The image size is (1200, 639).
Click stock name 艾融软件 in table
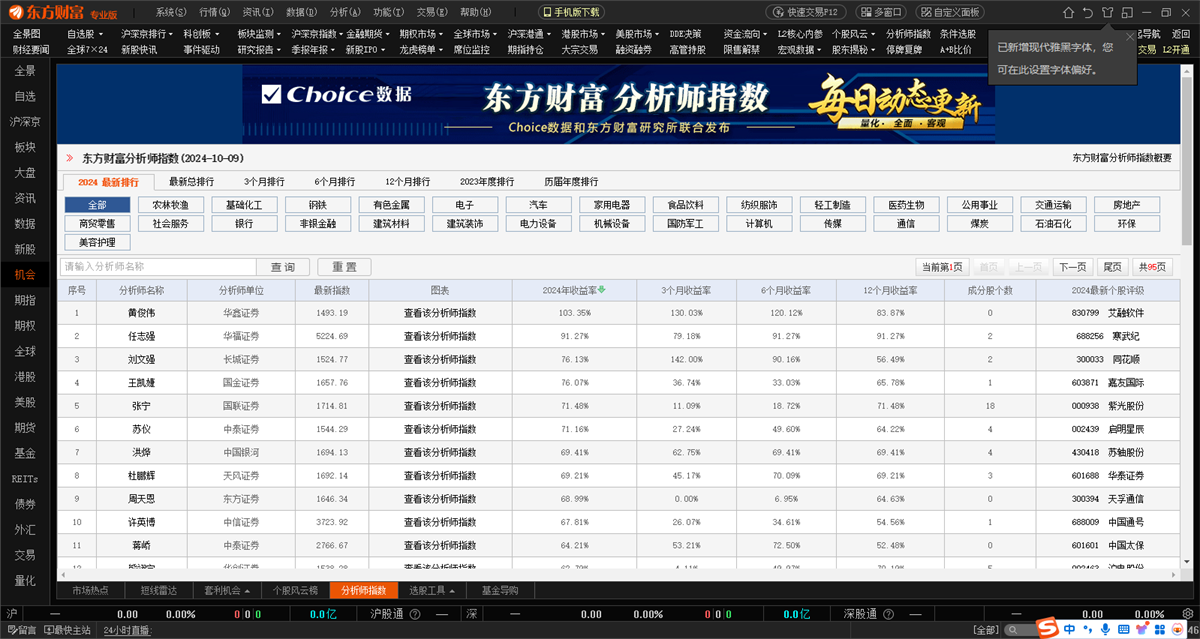pos(1128,312)
